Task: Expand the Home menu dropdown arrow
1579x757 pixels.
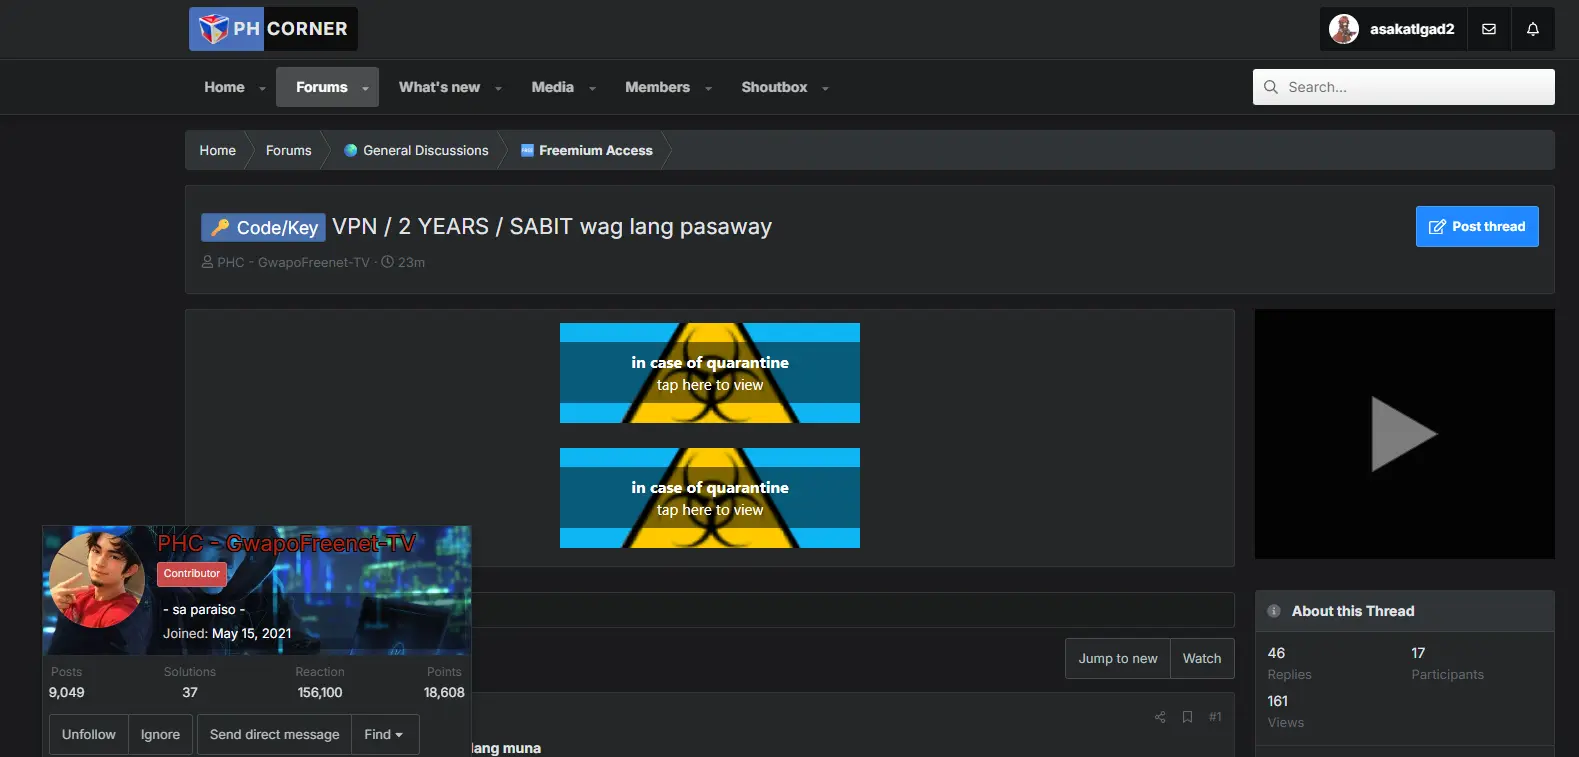Action: [x=262, y=88]
